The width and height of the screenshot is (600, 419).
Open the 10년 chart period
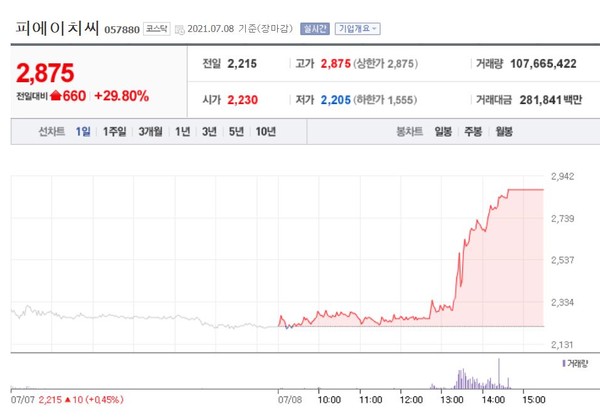pyautogui.click(x=265, y=132)
